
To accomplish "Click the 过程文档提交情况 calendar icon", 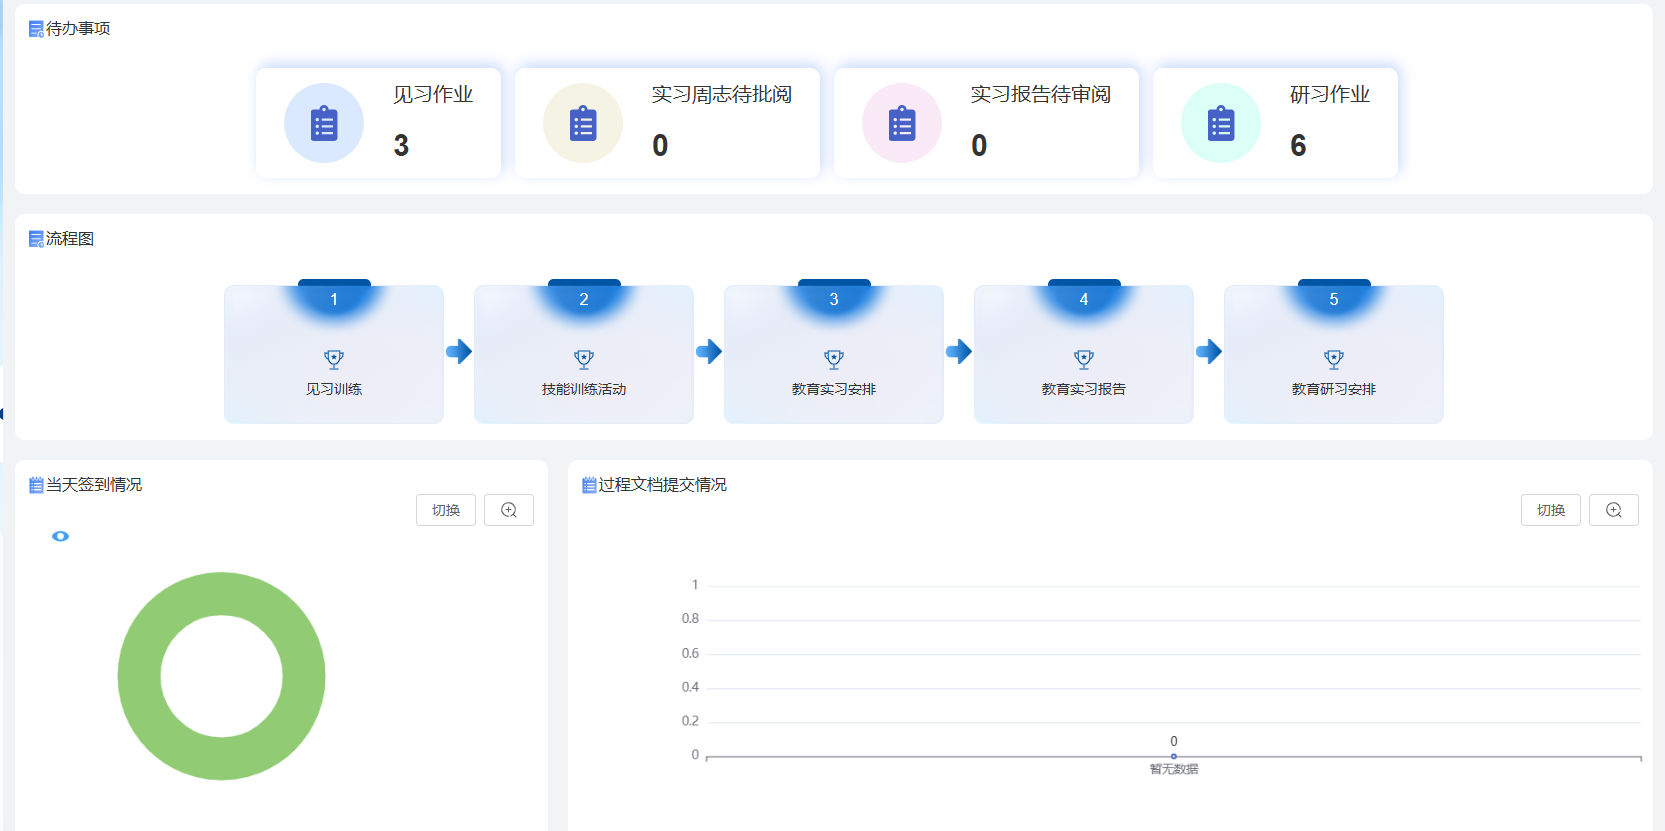I will [x=589, y=485].
